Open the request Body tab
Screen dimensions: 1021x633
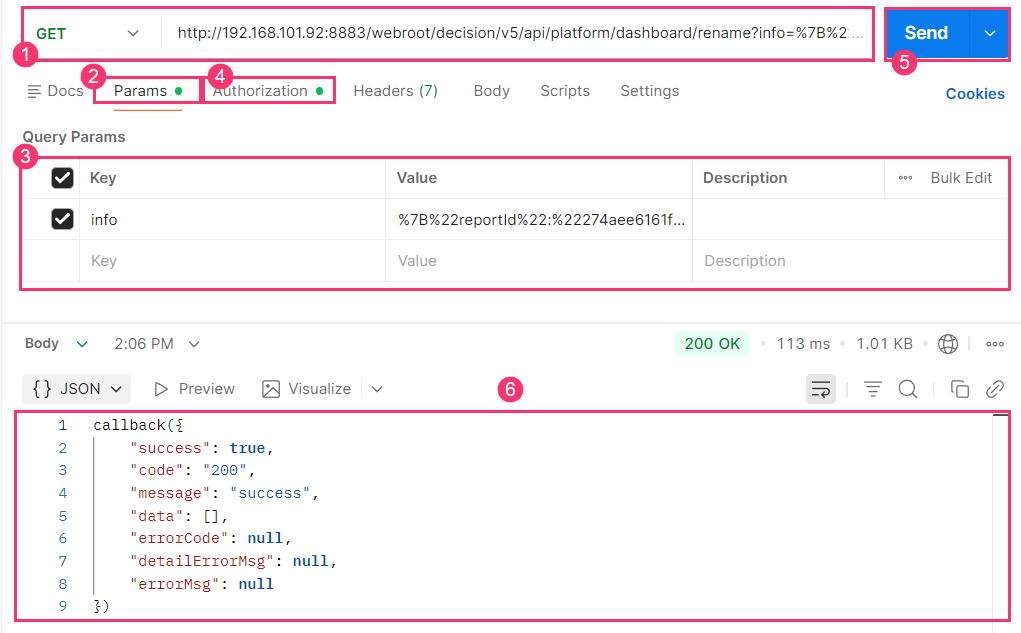[492, 91]
